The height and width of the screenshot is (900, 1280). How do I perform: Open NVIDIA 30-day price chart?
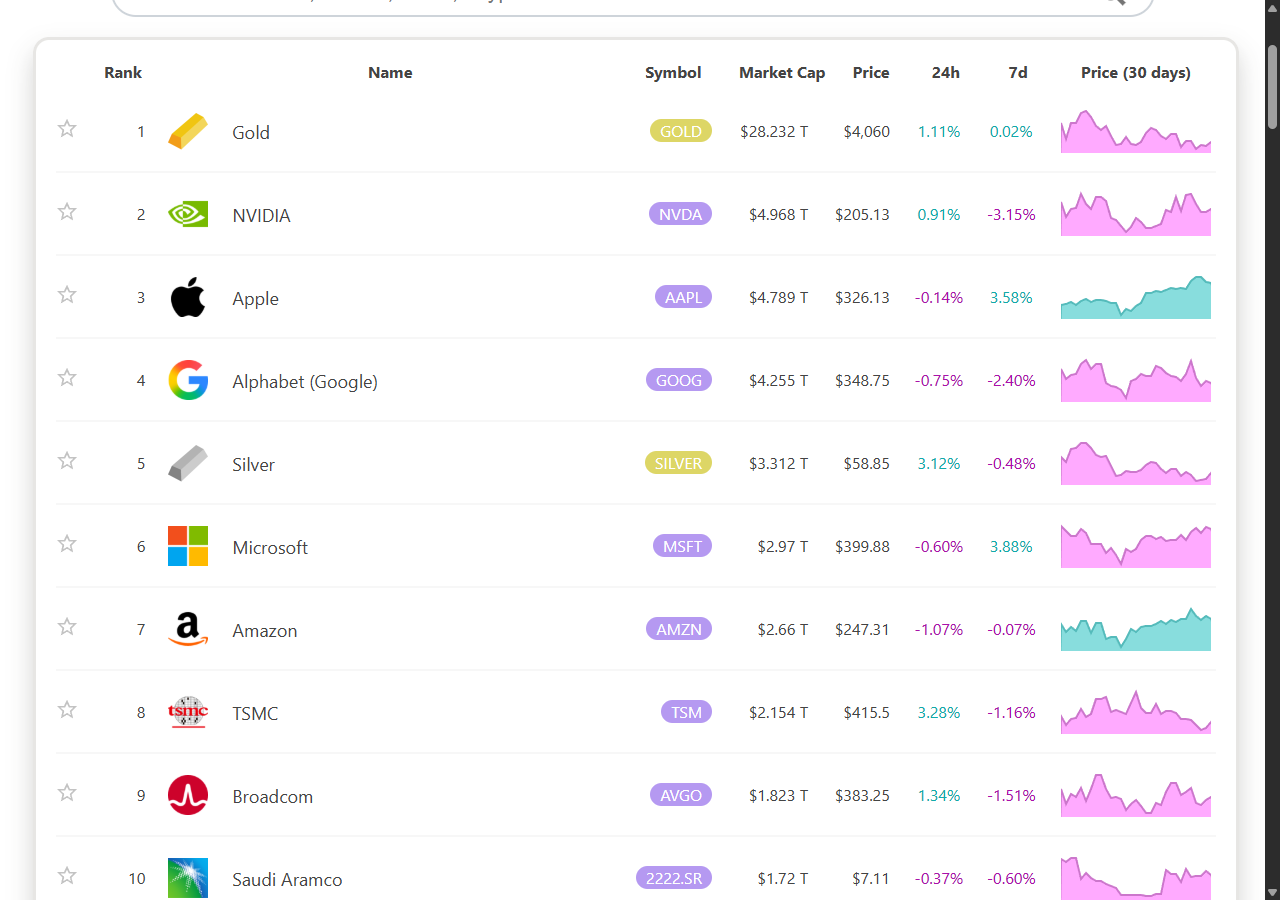[1136, 214]
